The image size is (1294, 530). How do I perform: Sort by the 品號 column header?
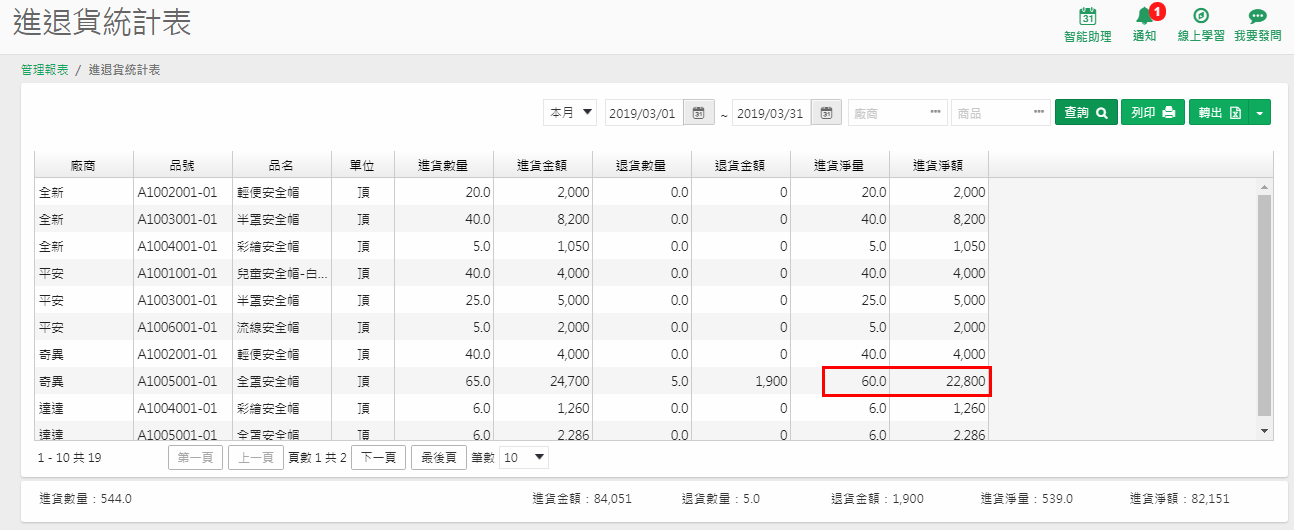click(183, 165)
